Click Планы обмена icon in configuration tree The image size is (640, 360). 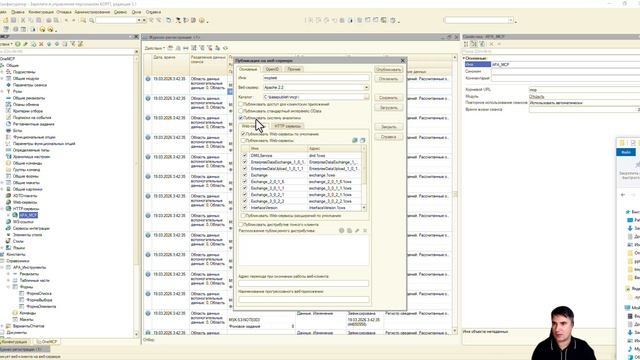click(x=8, y=104)
